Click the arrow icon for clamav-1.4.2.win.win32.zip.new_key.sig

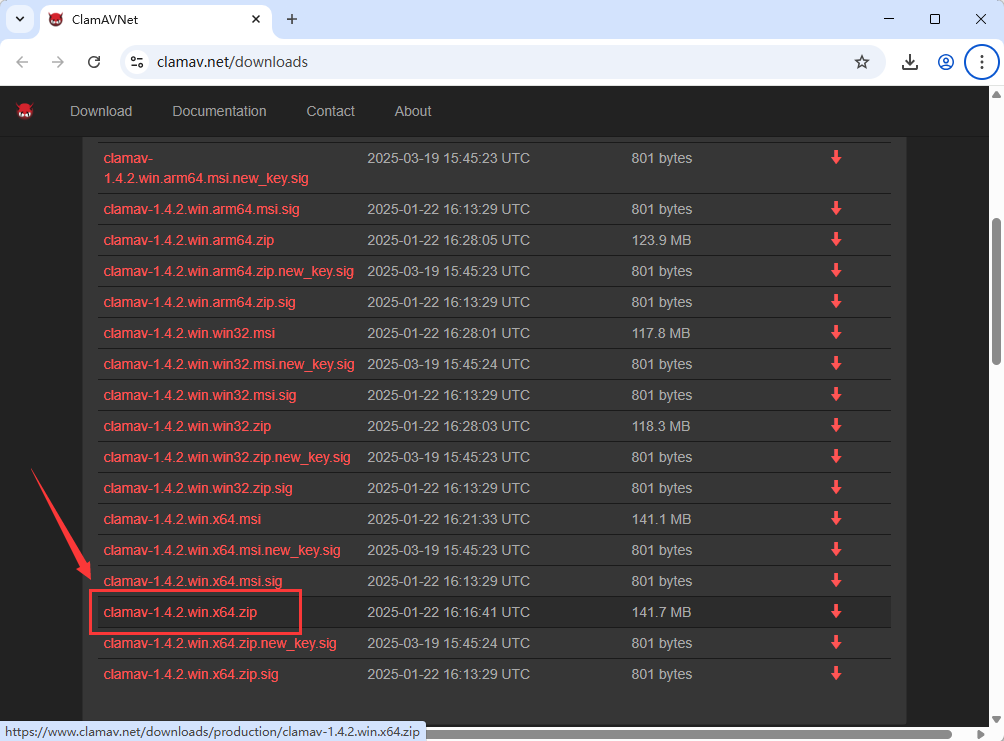836,457
